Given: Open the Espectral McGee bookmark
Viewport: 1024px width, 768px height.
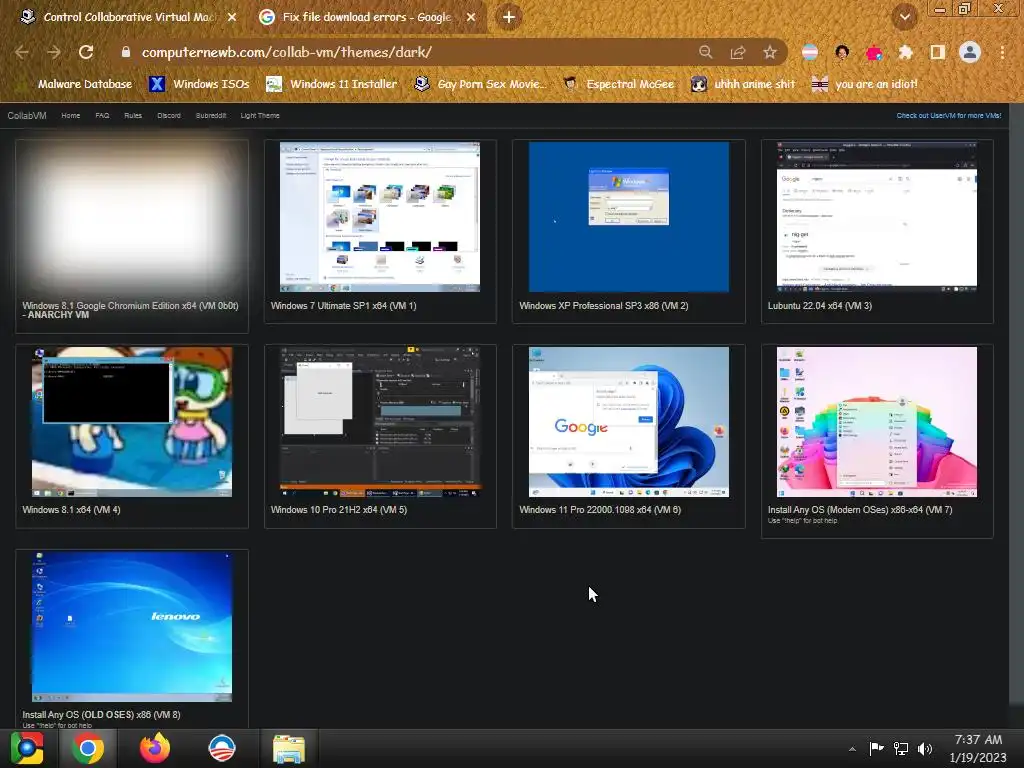Looking at the screenshot, I should click(618, 84).
